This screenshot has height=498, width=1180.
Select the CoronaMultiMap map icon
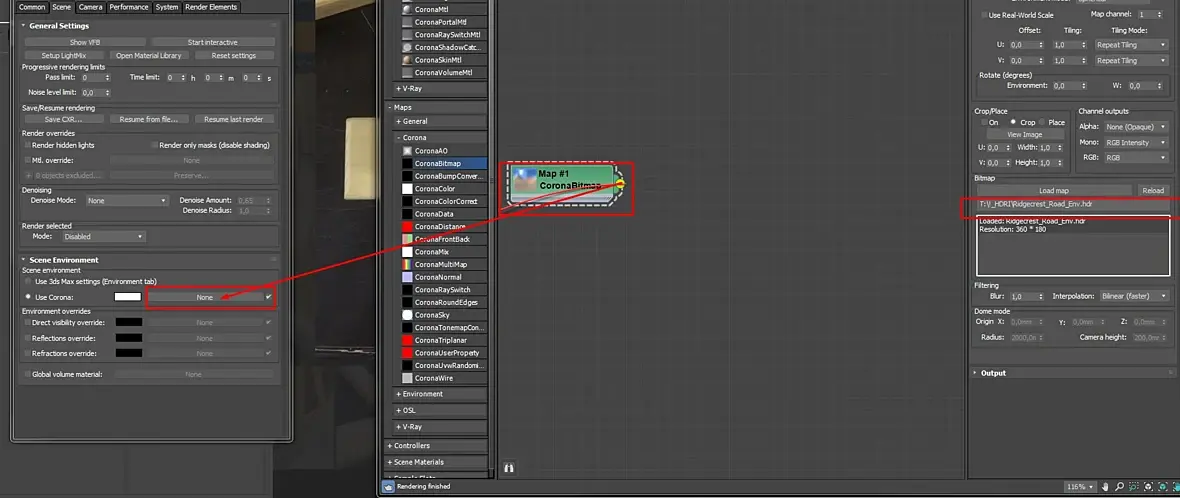tap(407, 264)
